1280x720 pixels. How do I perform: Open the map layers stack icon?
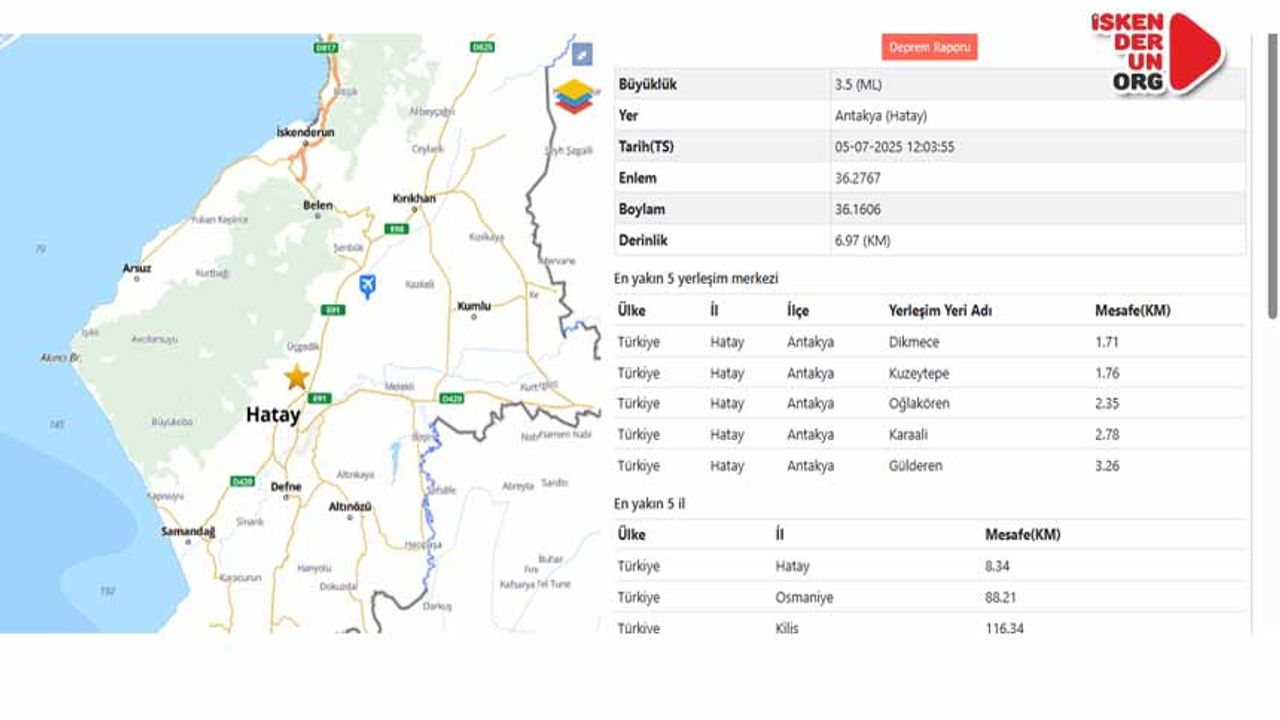tap(573, 96)
